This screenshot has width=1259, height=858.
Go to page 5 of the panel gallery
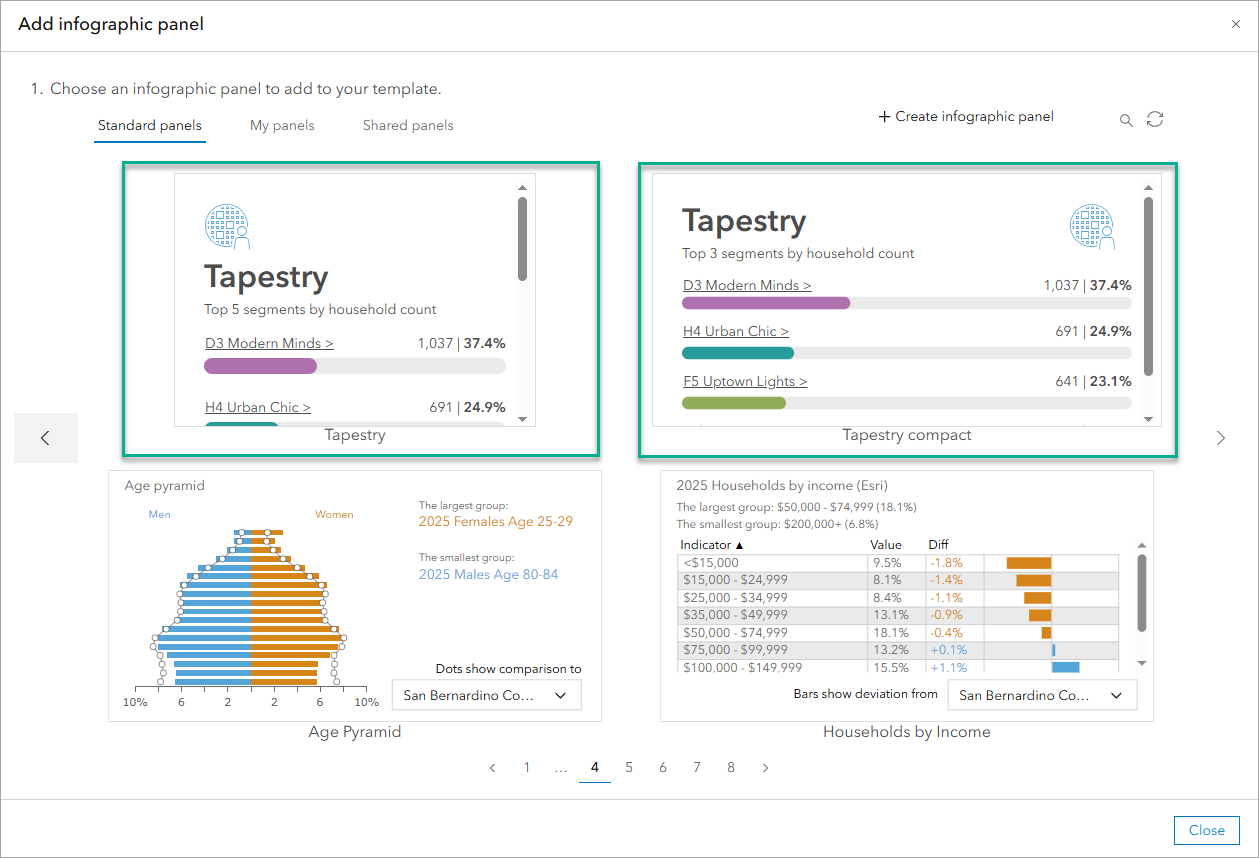628,767
